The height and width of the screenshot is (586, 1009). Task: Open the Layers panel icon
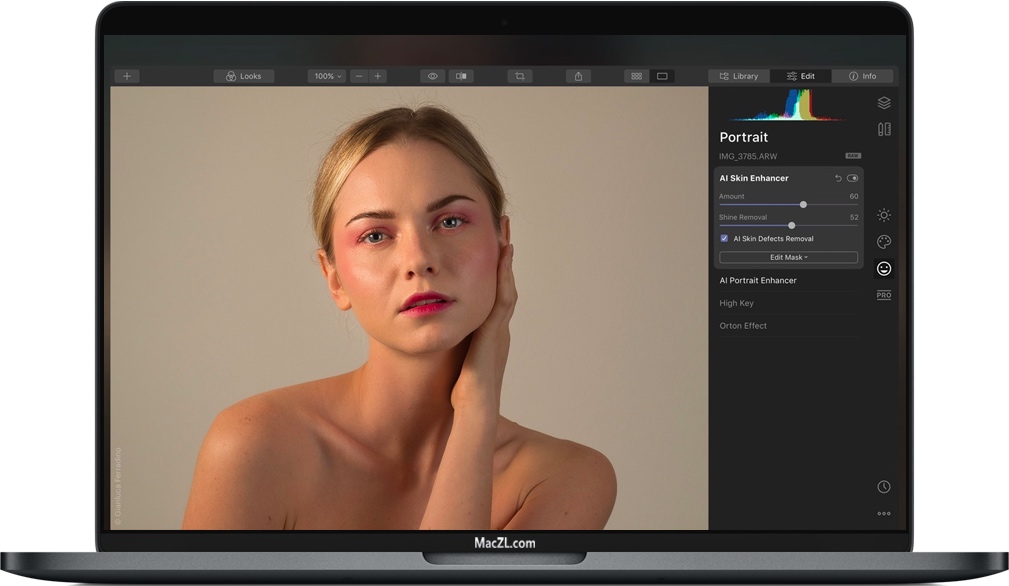(x=883, y=103)
